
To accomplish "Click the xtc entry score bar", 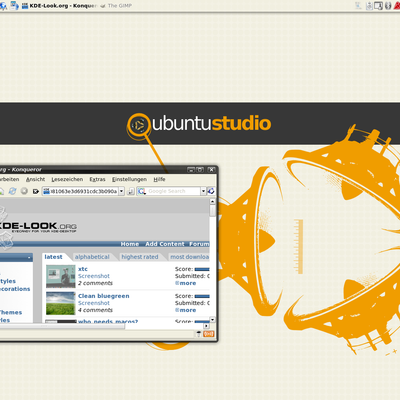I will (x=202, y=269).
